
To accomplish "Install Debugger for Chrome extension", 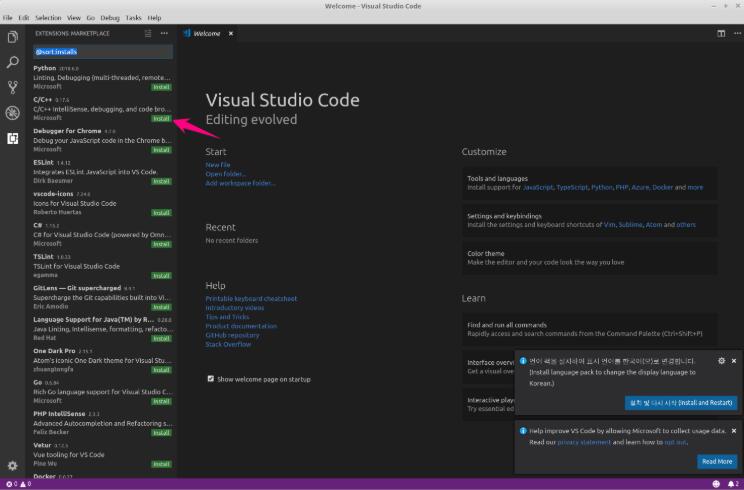I will 161,150.
